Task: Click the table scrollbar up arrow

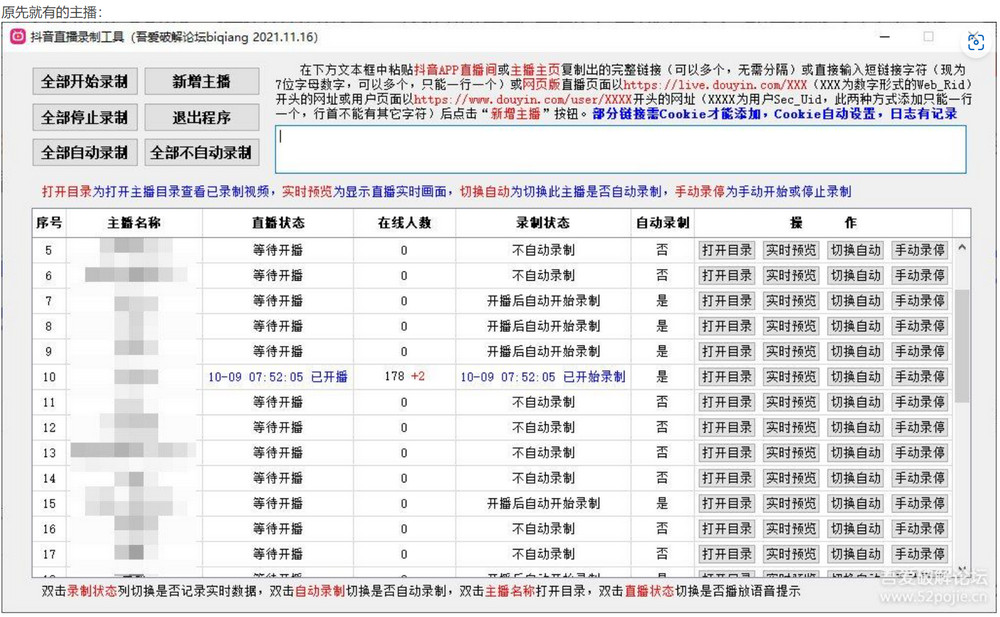Action: (962, 248)
